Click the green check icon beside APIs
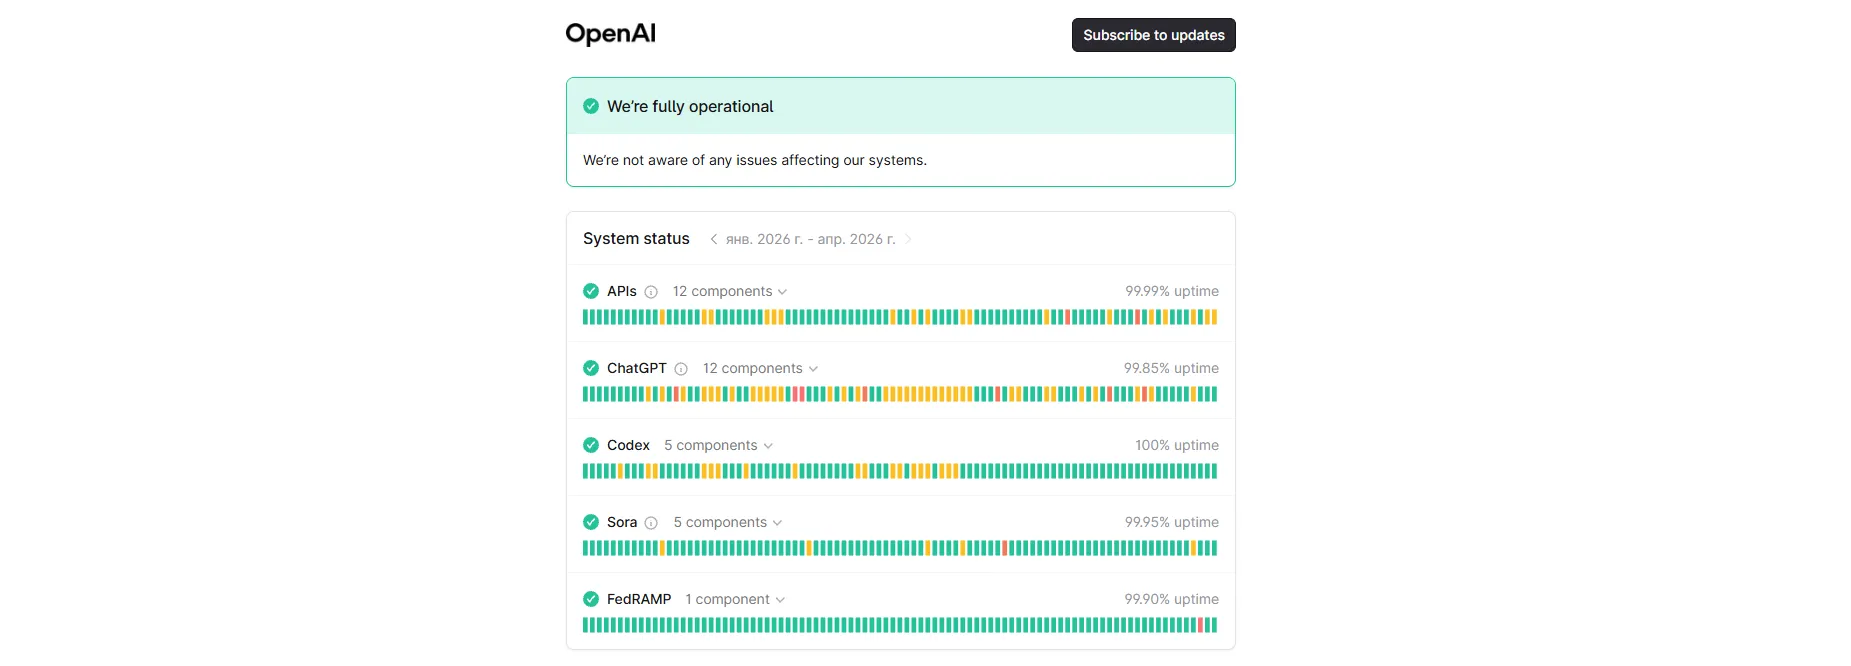Viewport: 1851px width, 666px height. [x=591, y=291]
